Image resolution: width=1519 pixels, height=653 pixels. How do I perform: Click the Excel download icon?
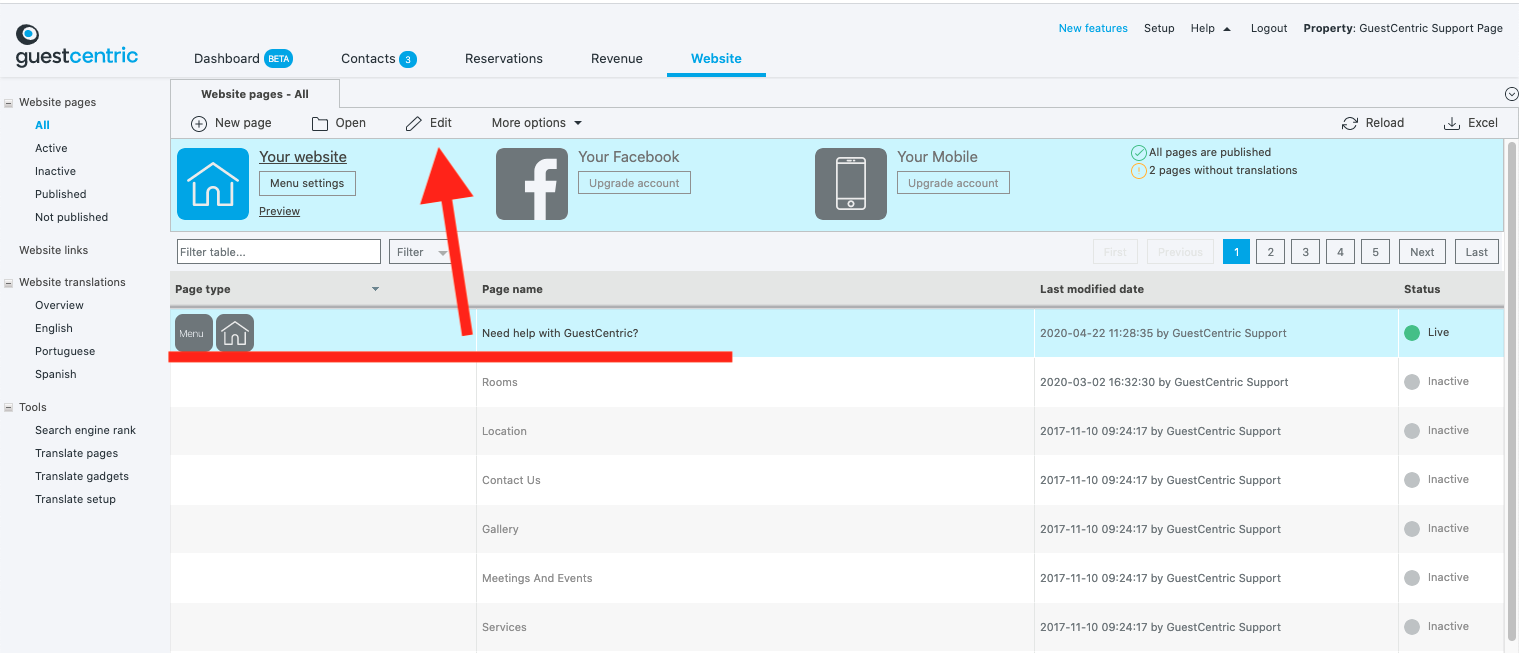(1452, 124)
